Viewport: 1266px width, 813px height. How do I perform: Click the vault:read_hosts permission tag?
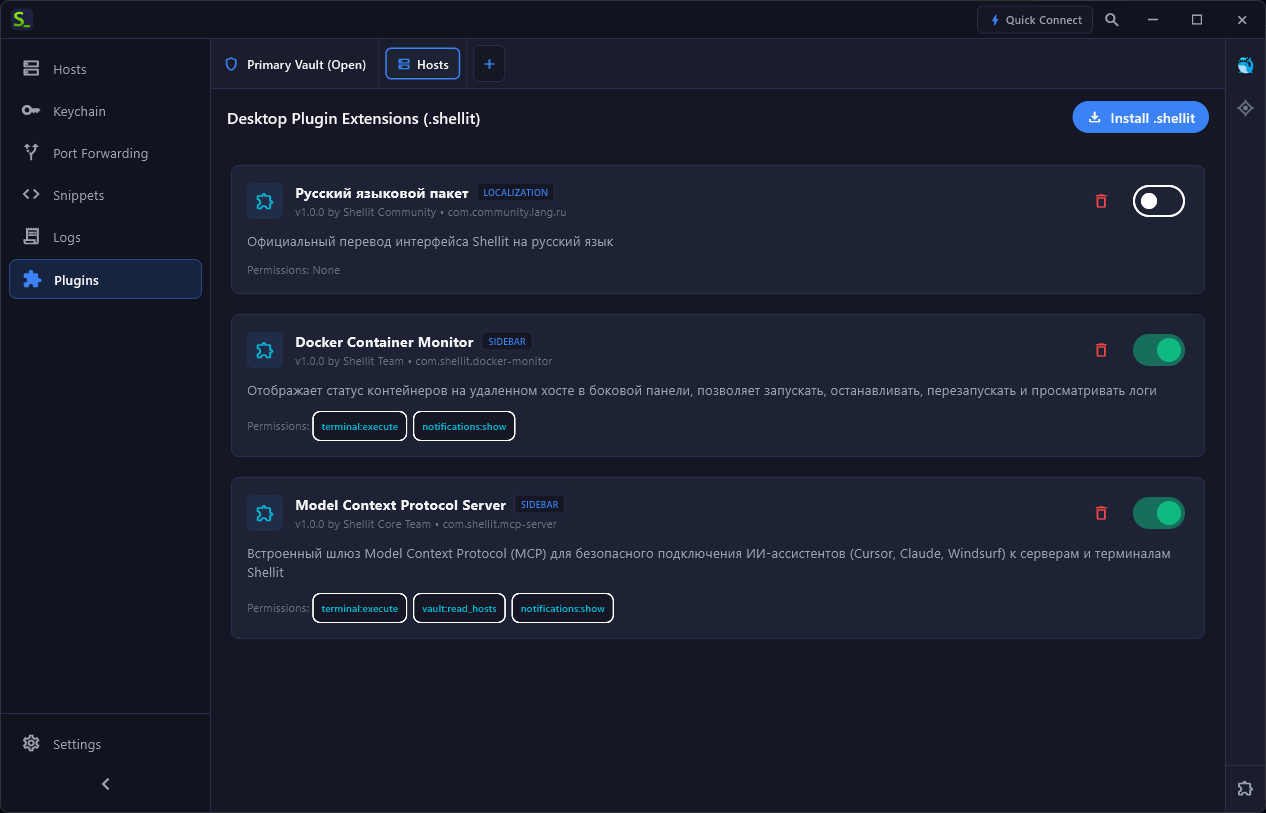[459, 608]
